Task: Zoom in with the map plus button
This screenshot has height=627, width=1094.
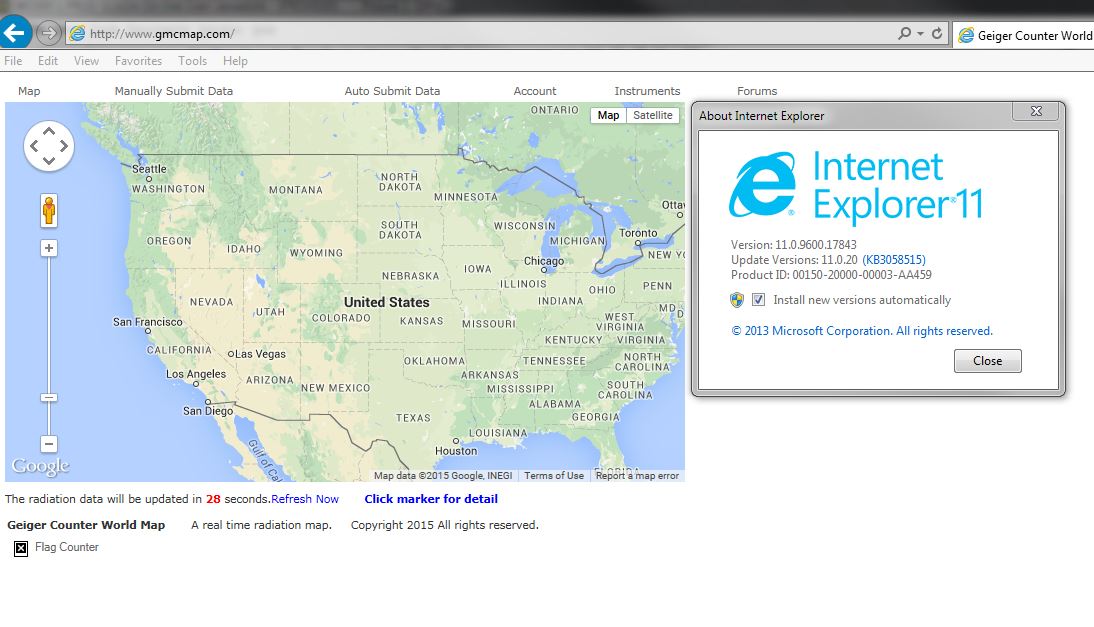Action: [x=48, y=248]
